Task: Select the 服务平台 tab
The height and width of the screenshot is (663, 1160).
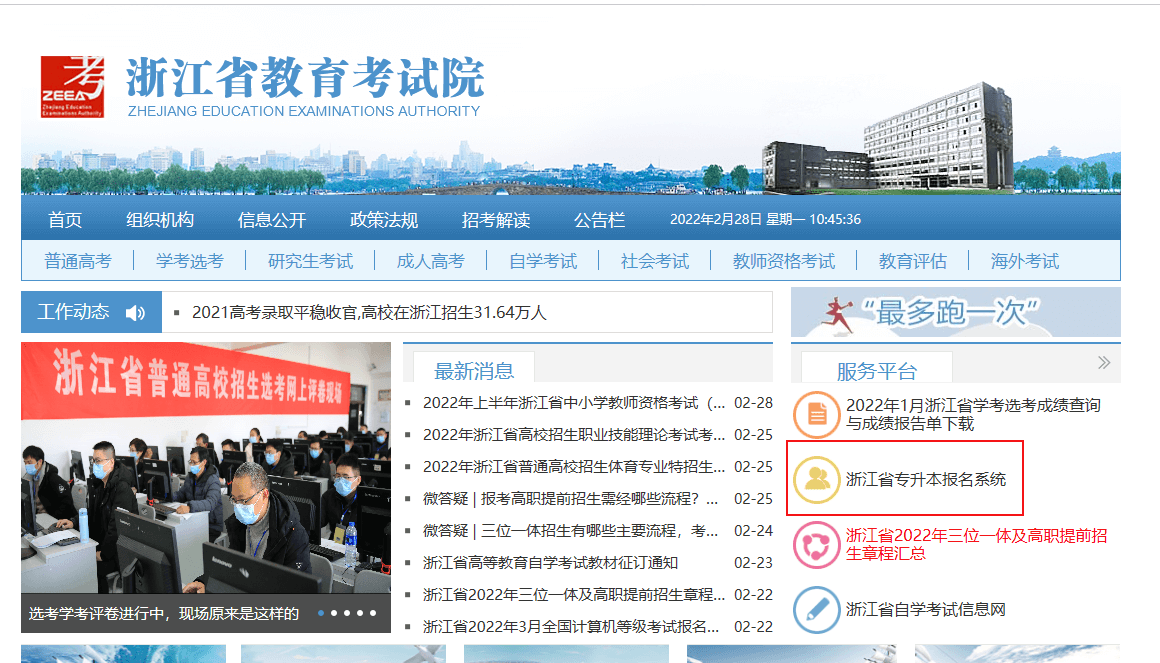Action: [x=876, y=371]
